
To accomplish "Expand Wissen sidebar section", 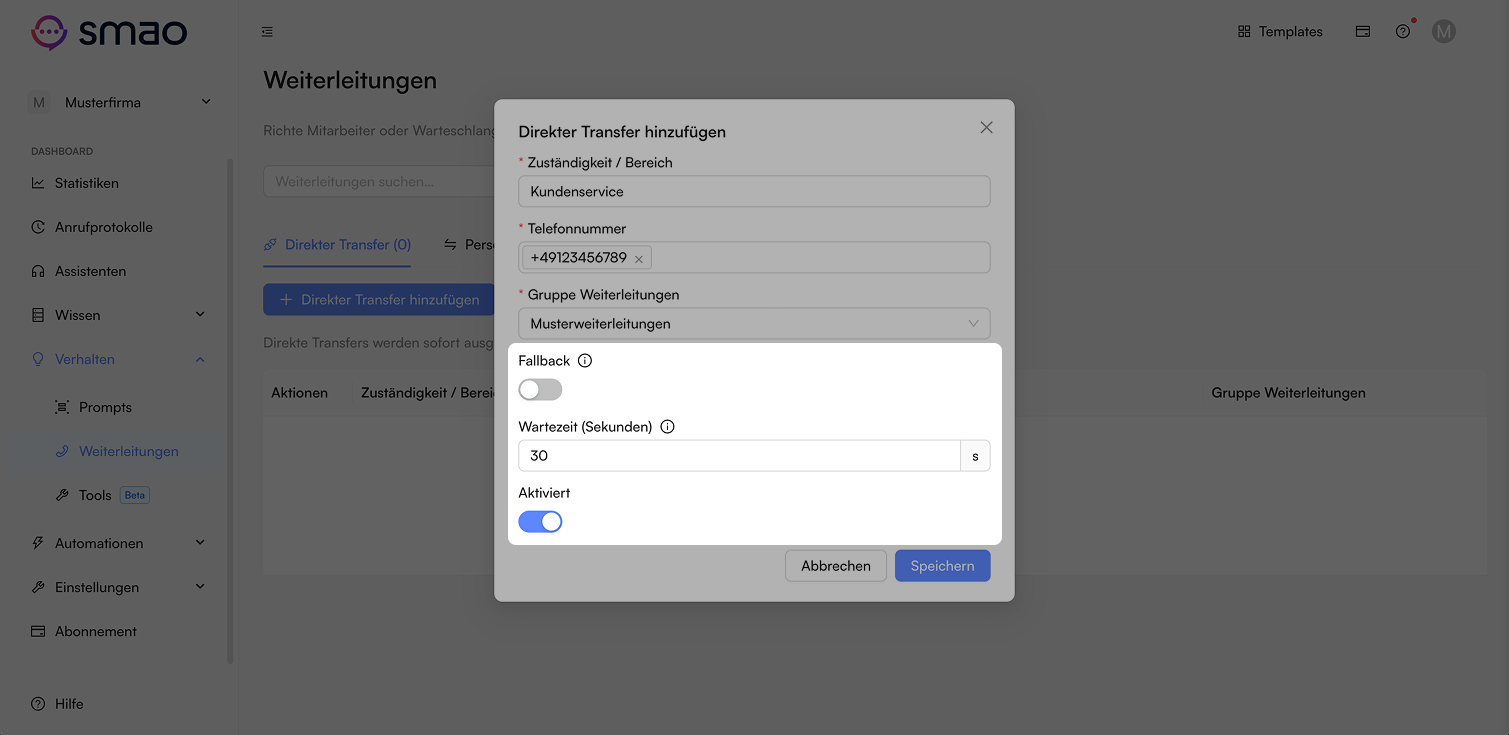I will (120, 315).
